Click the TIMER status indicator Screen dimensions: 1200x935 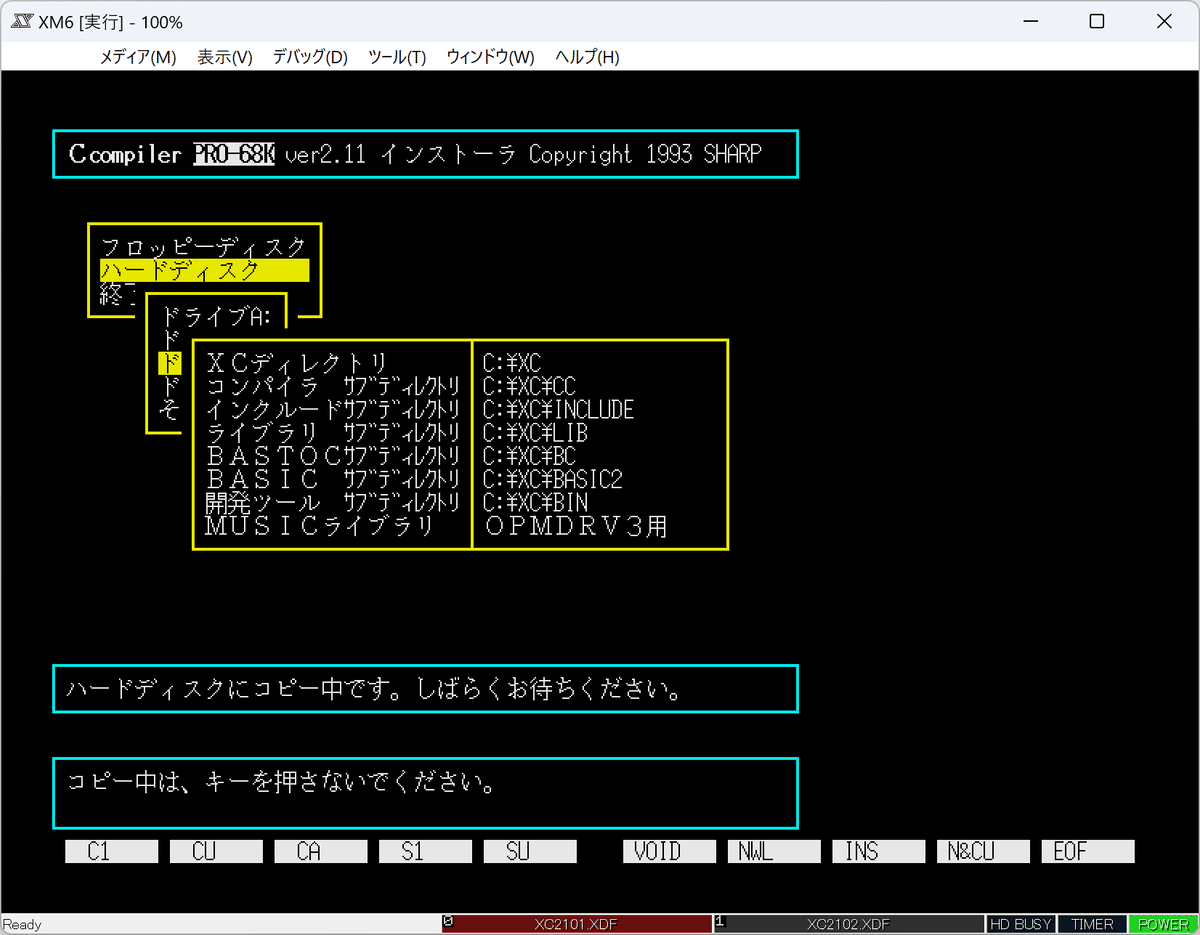point(1092,924)
